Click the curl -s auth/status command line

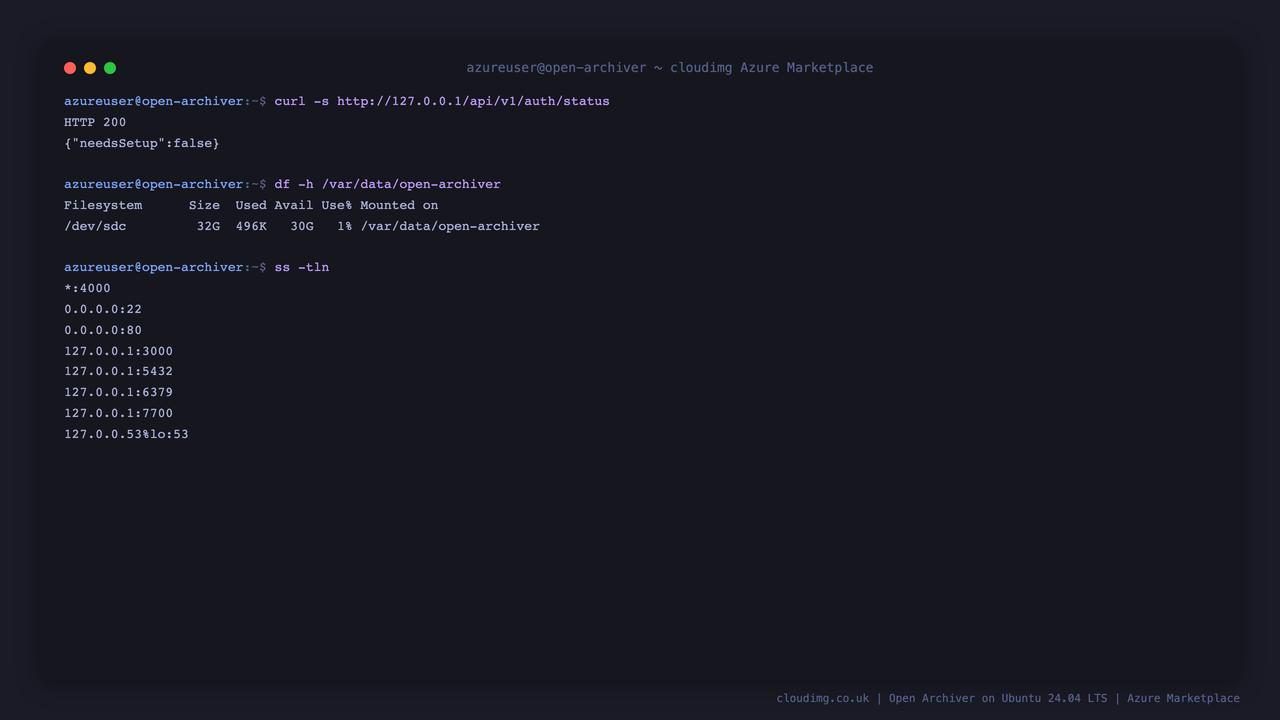click(442, 101)
